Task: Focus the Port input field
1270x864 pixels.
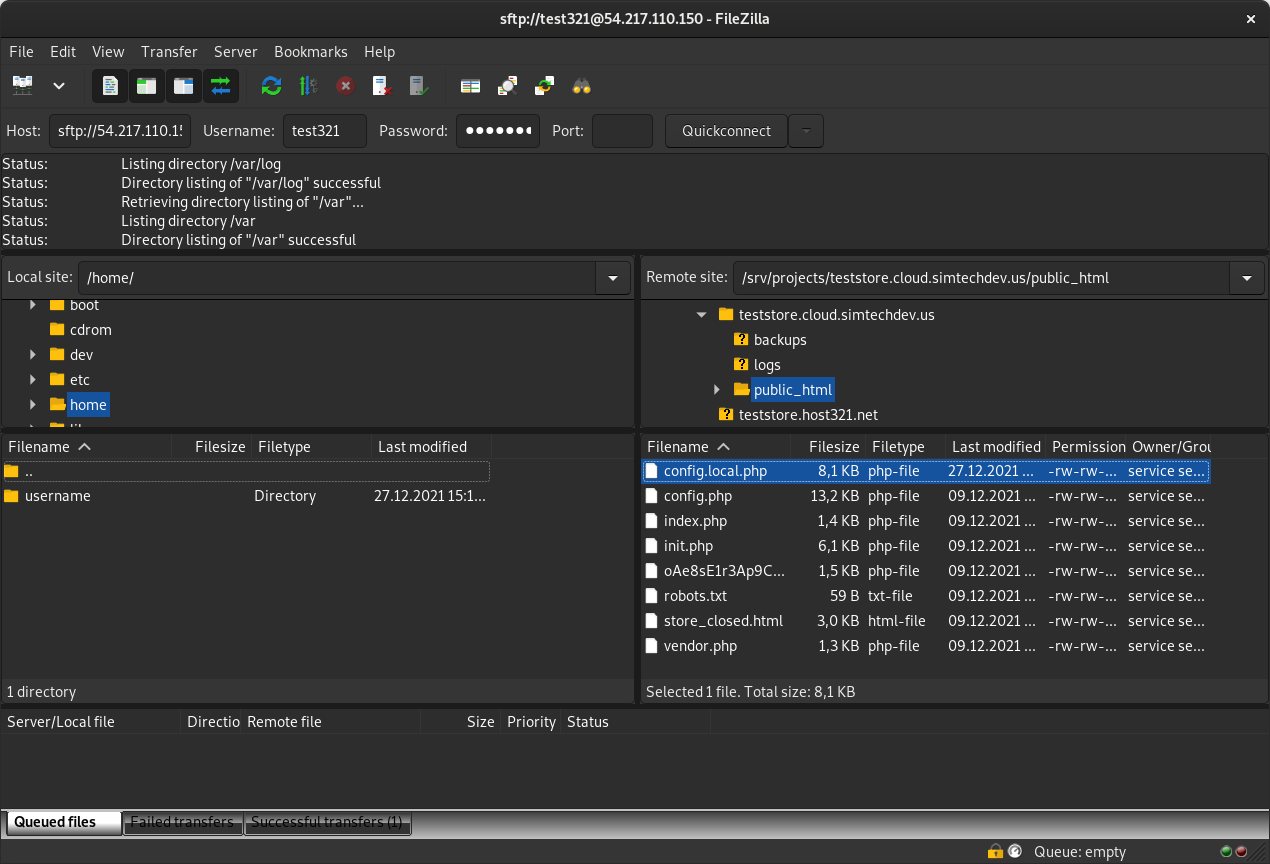Action: (622, 131)
